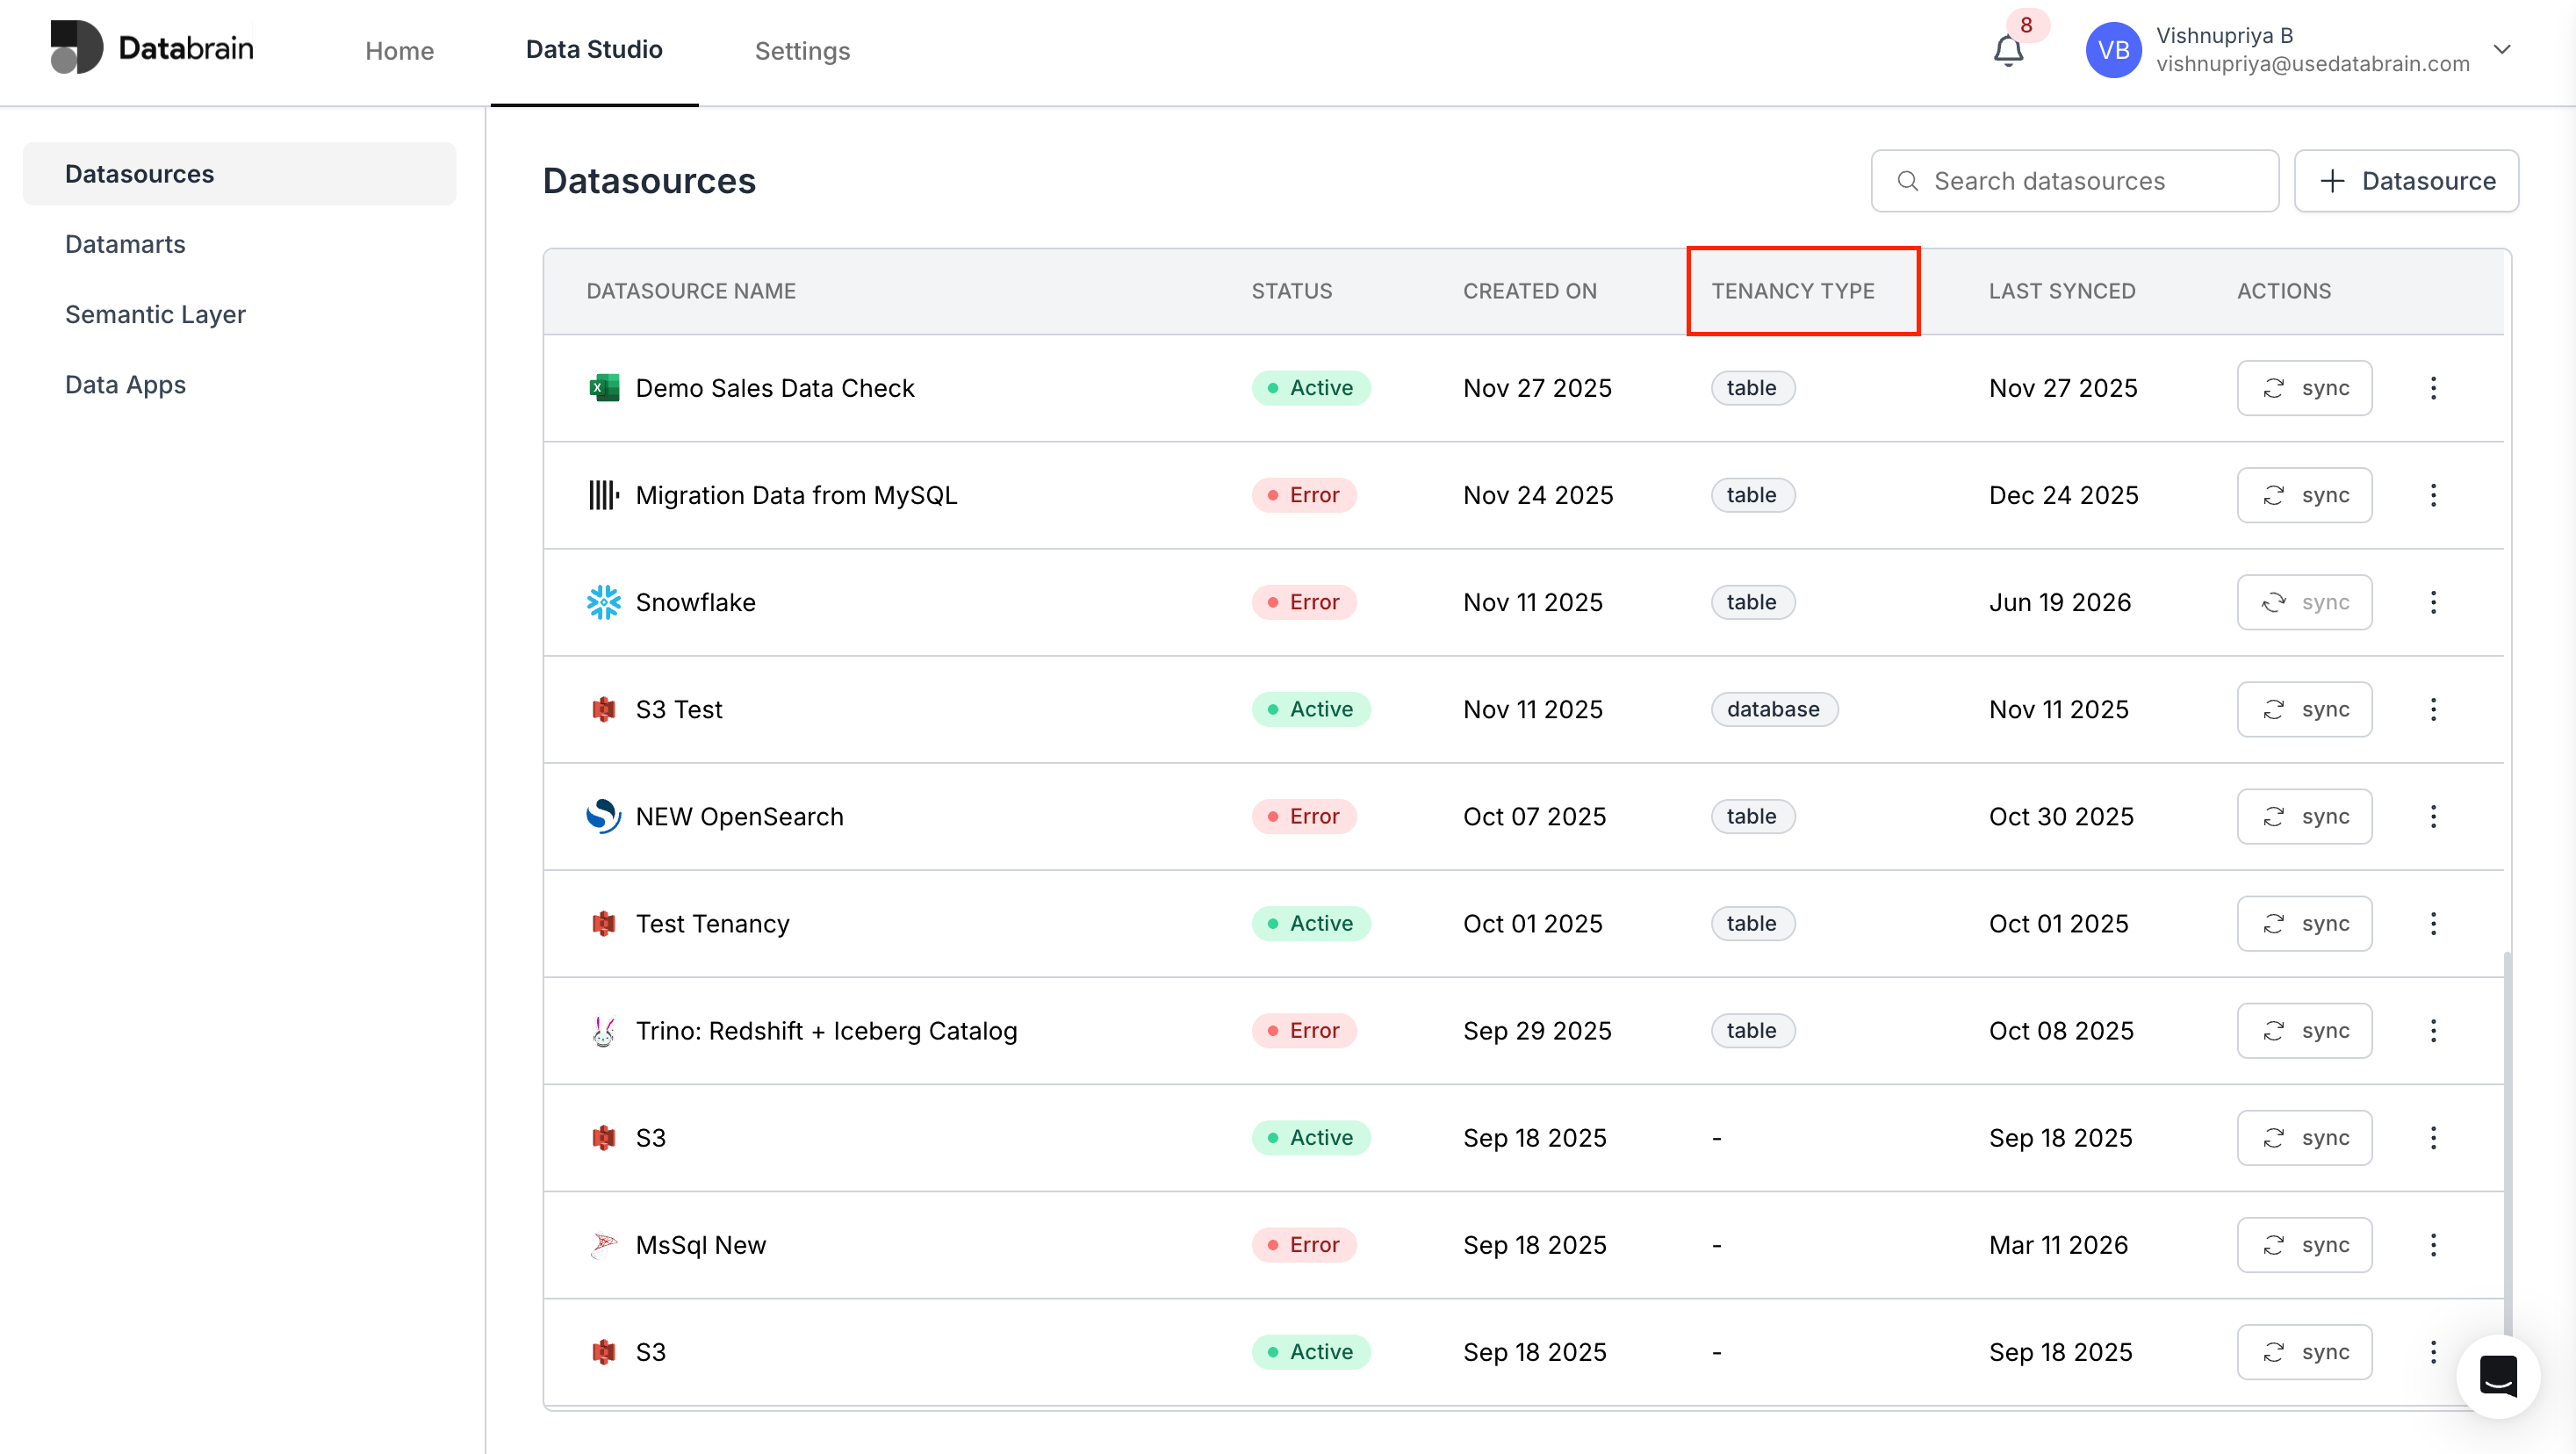Click the S3 Test bucket icon

tap(603, 709)
